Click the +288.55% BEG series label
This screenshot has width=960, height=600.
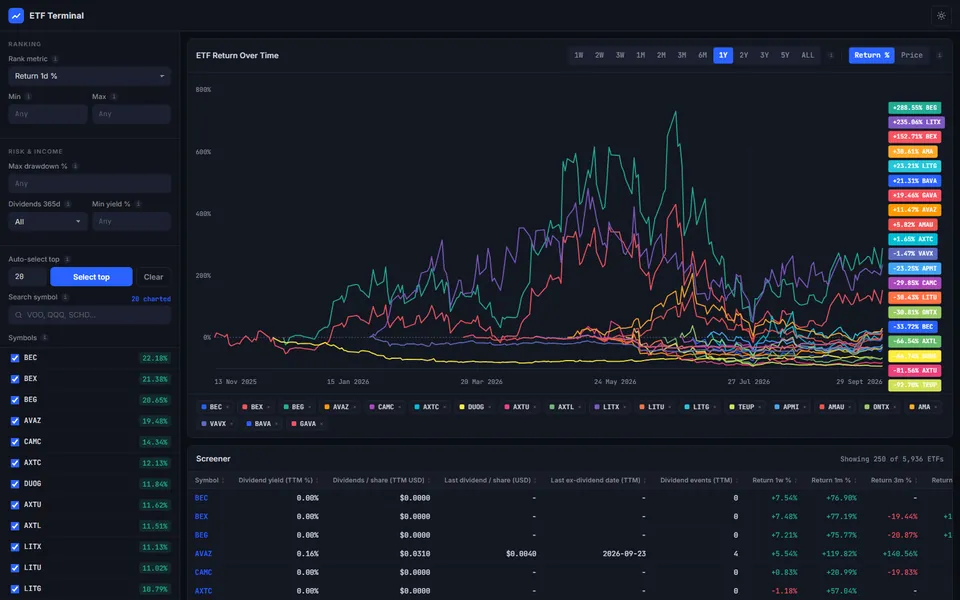coord(915,108)
